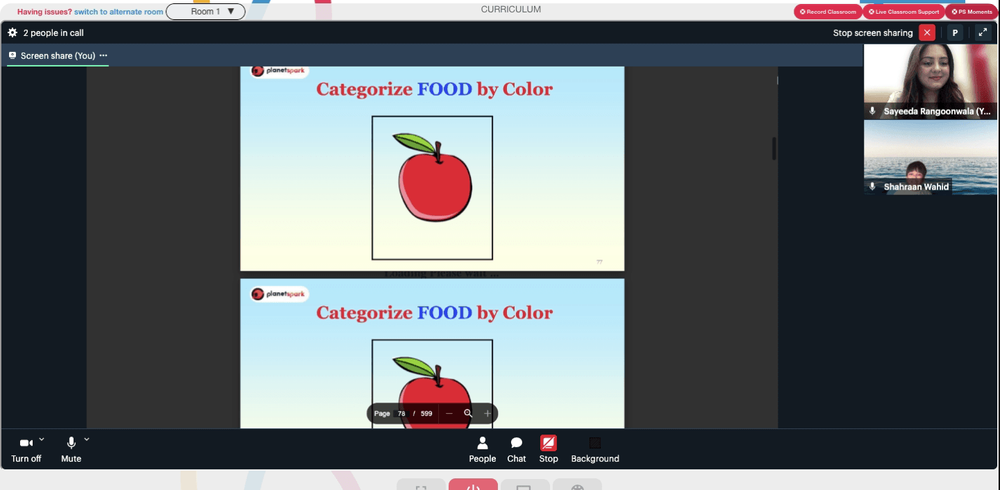This screenshot has height=490, width=1000.
Task: Click the Record Classroom button
Action: 828,11
